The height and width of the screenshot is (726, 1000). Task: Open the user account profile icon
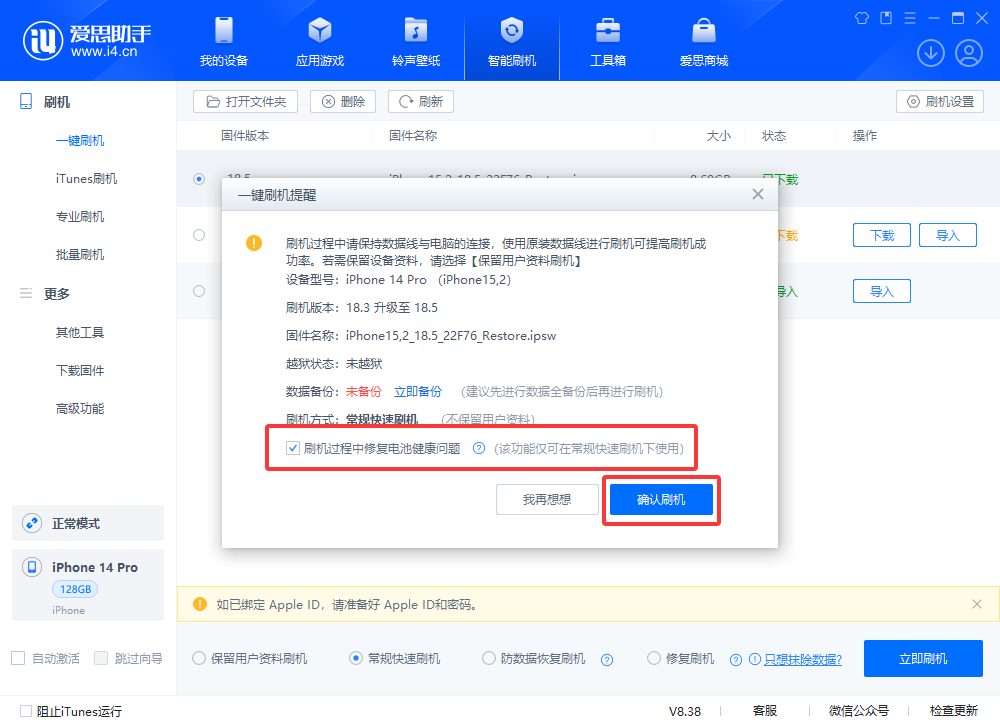(969, 53)
